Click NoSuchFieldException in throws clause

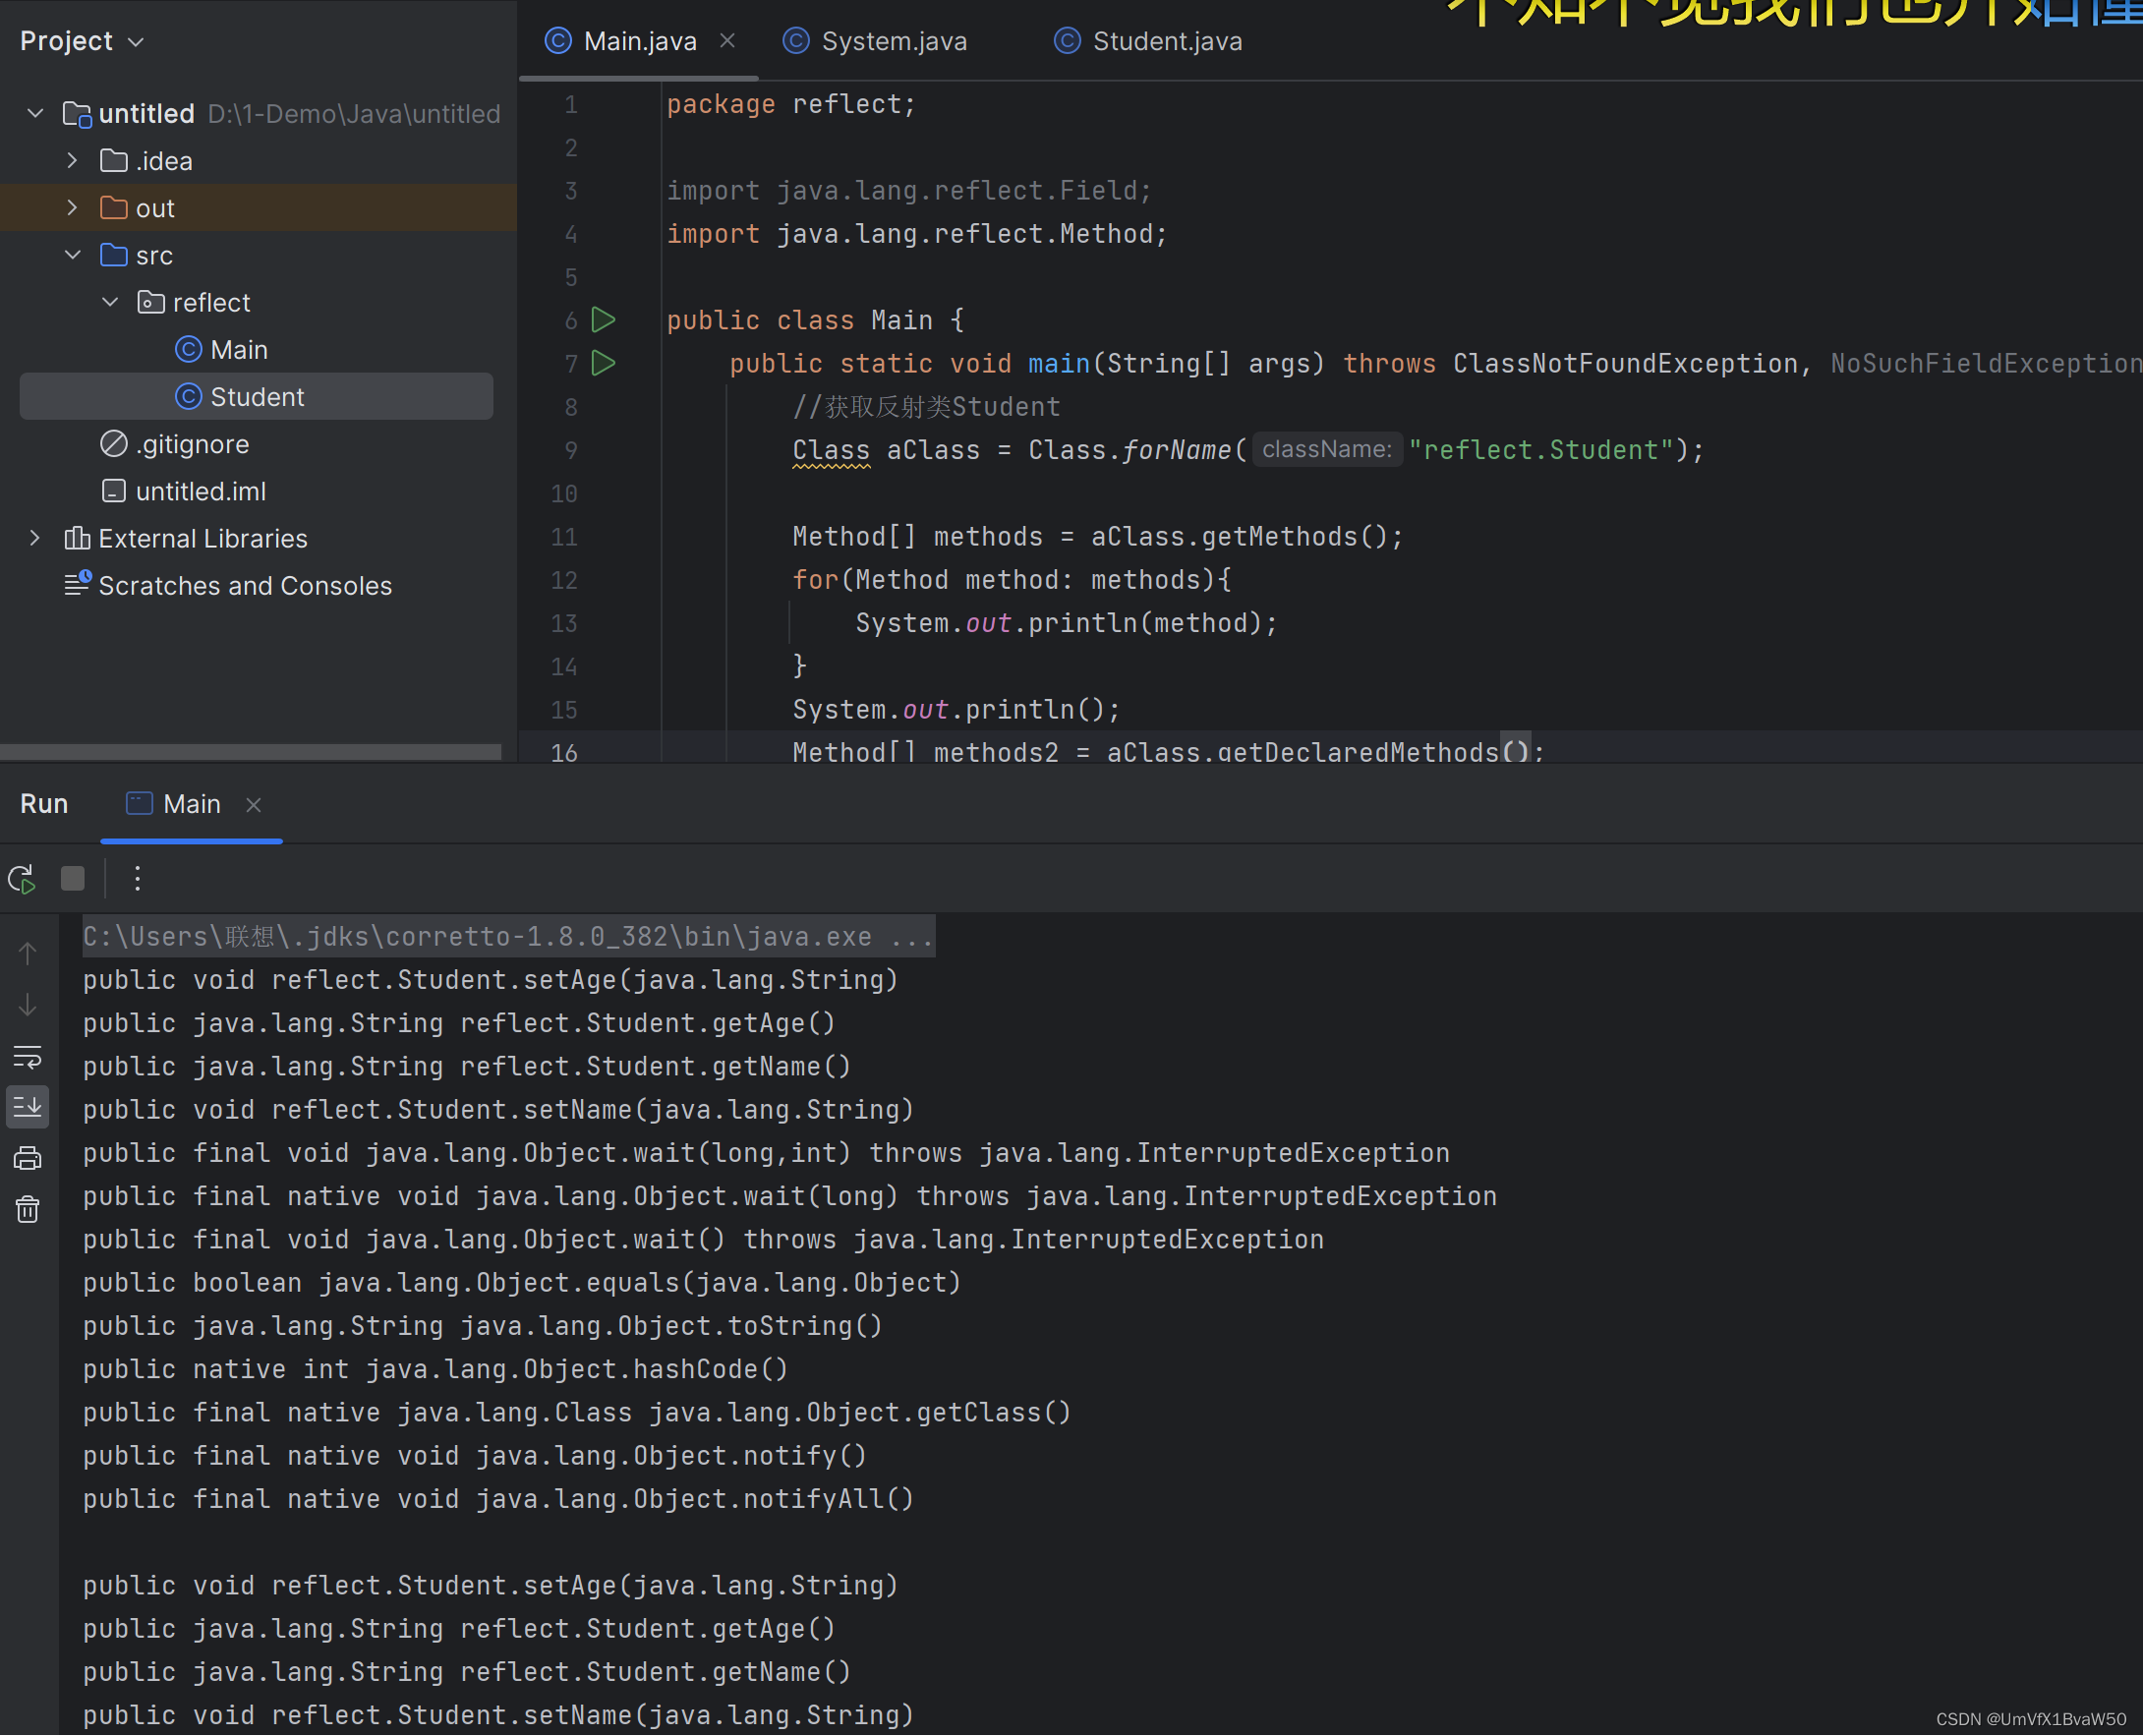coord(1986,363)
